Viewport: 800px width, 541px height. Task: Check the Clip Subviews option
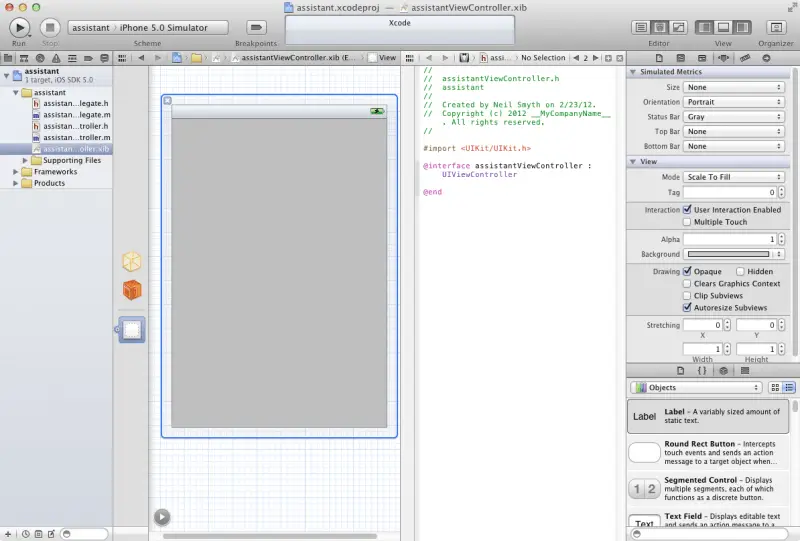(687, 296)
